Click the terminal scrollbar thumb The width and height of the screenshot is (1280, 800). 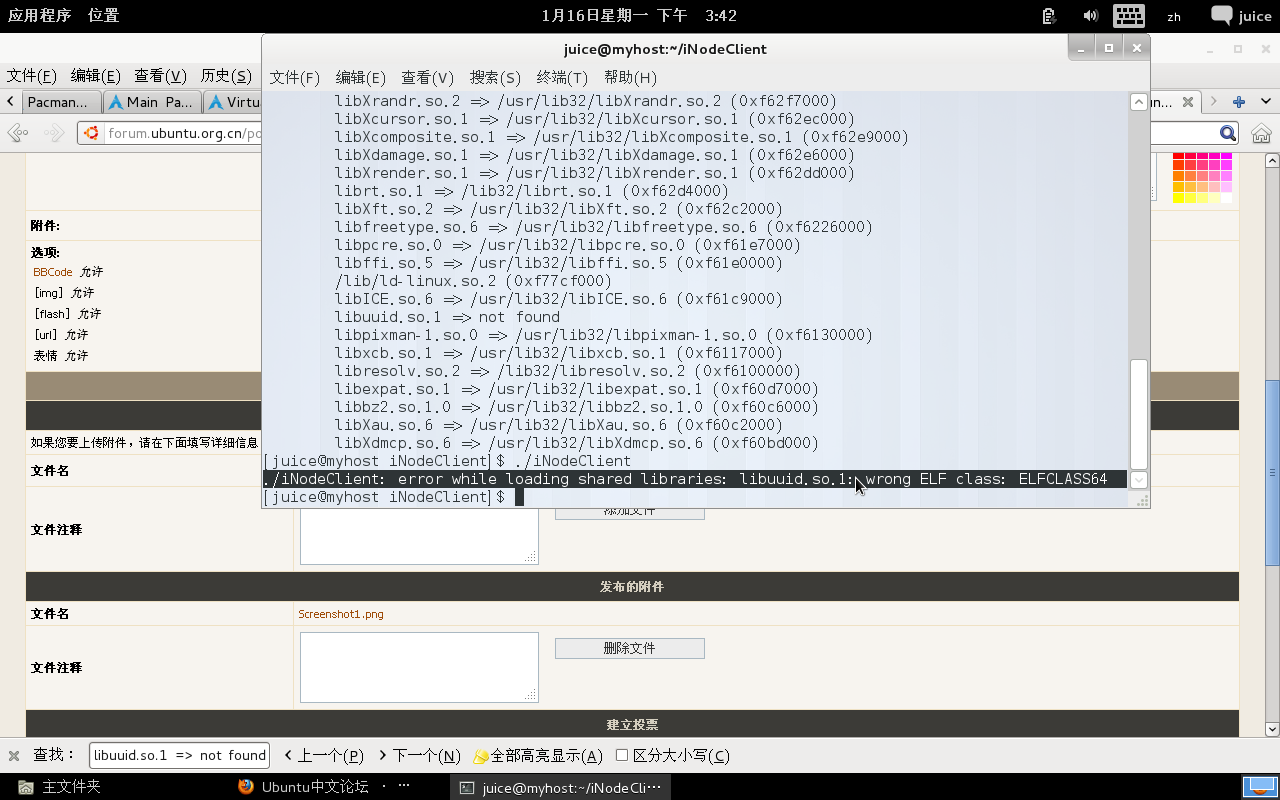(x=1139, y=414)
